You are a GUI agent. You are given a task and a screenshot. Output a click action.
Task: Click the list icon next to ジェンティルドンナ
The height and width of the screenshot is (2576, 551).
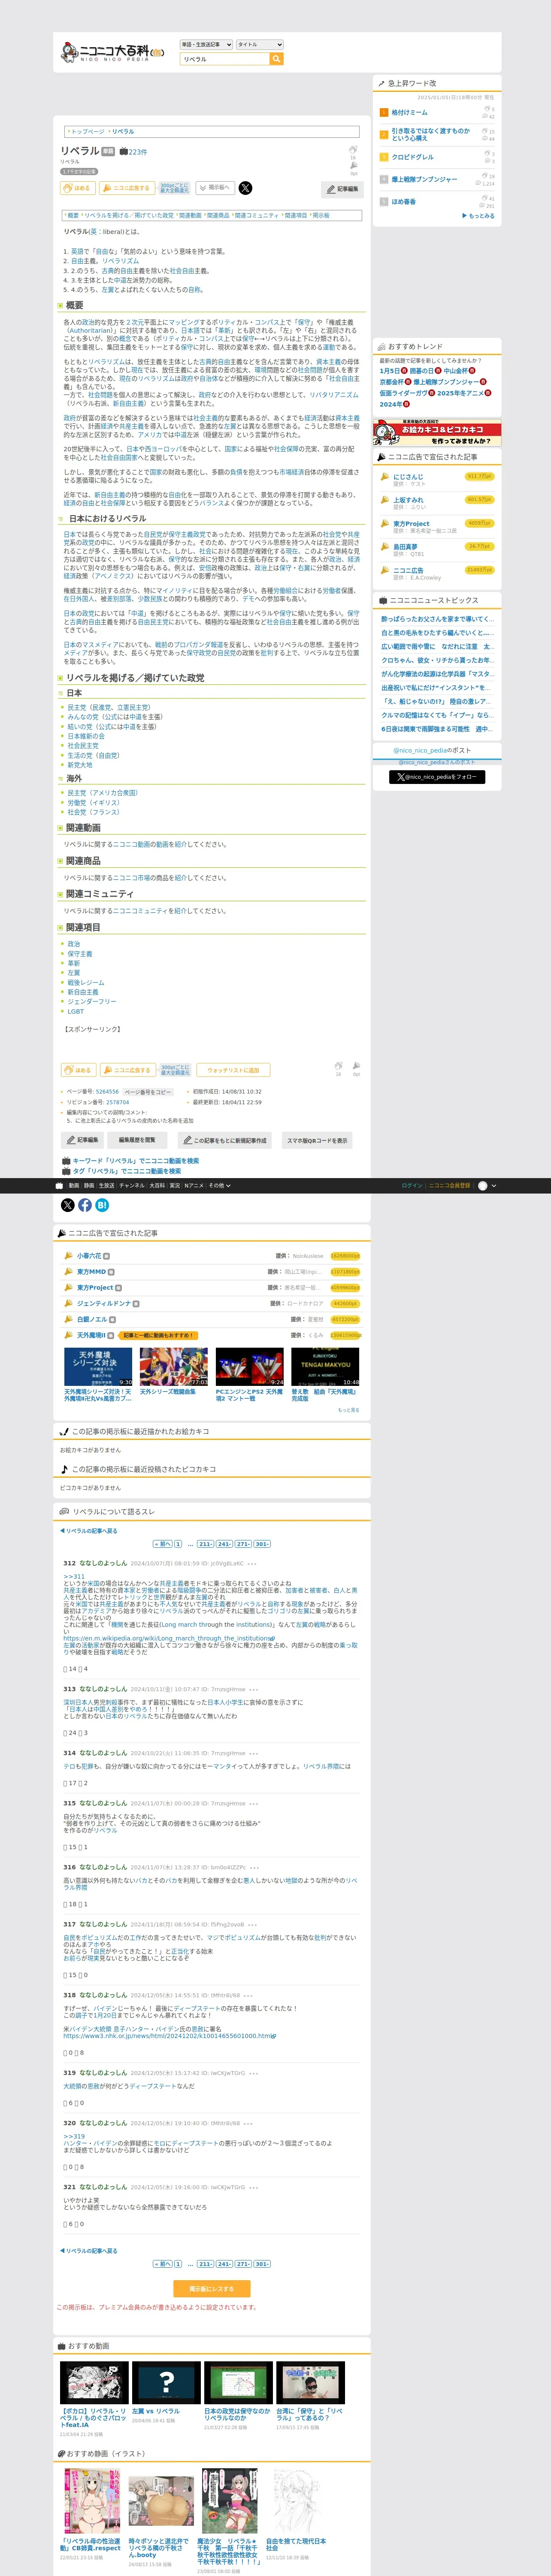coord(135,1304)
